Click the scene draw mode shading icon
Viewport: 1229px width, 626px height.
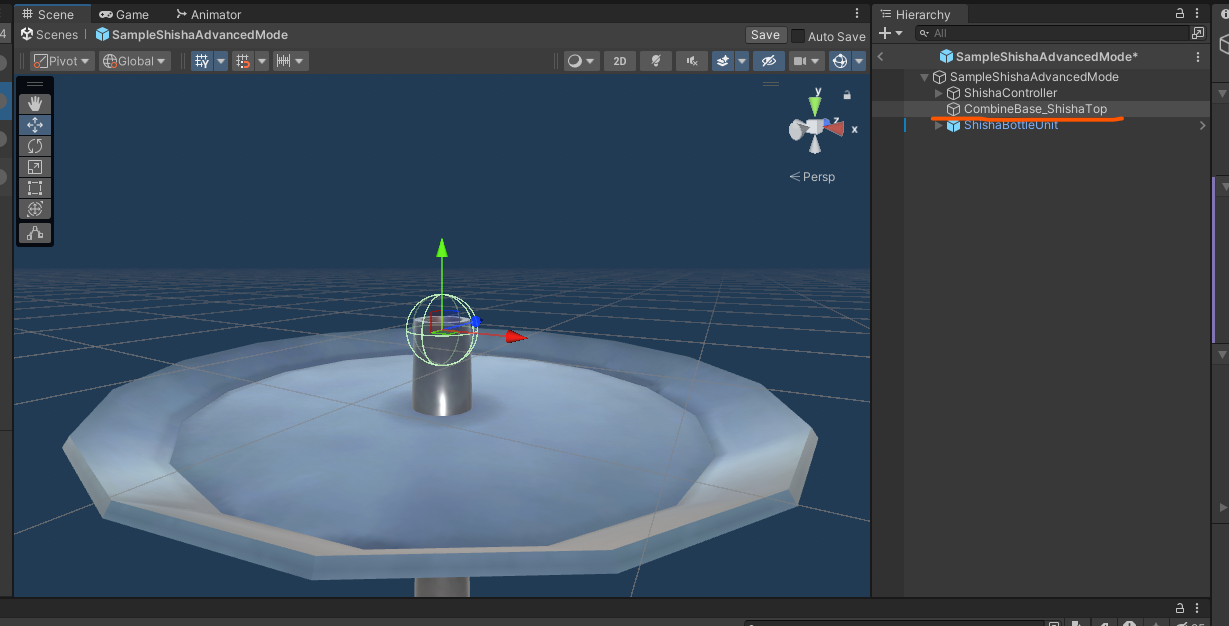(x=575, y=61)
